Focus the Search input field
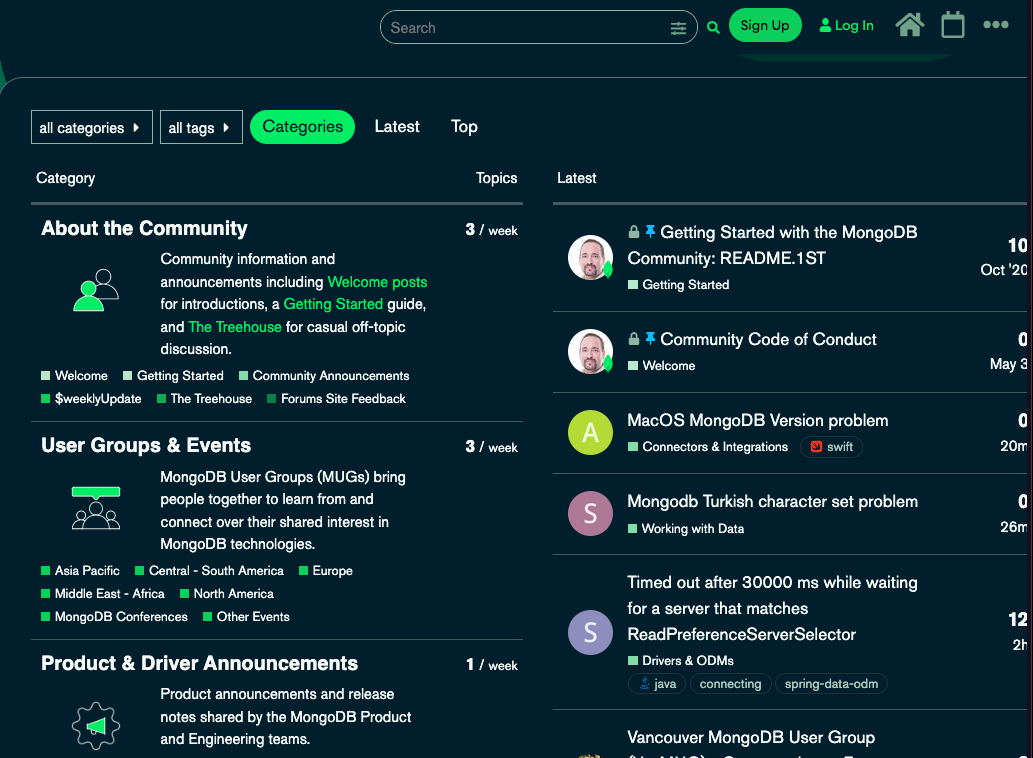 click(527, 28)
